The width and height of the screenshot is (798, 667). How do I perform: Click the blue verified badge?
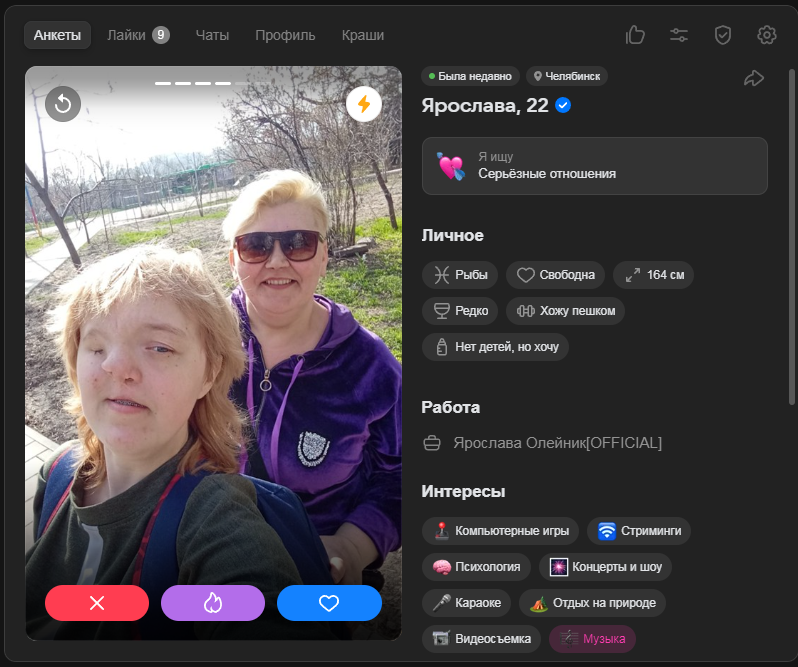(x=563, y=105)
